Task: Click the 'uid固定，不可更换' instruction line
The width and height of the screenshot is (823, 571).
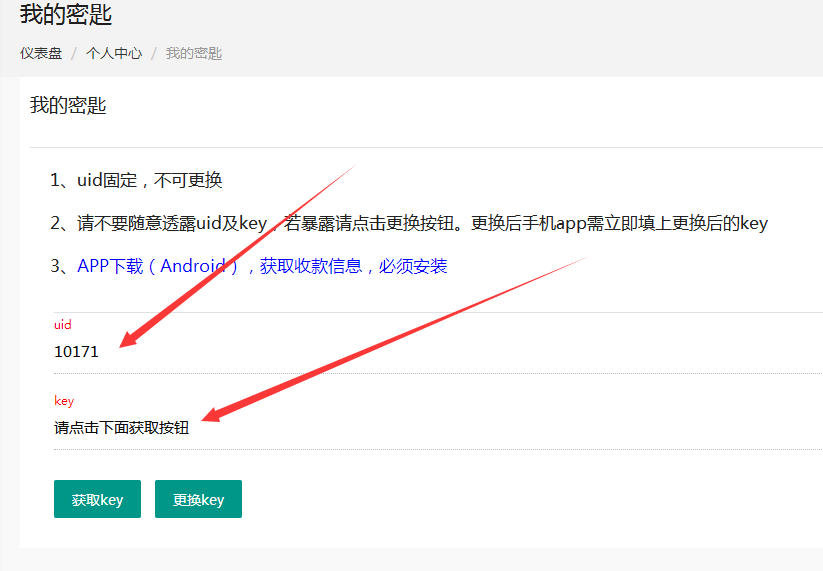Action: click(x=136, y=181)
